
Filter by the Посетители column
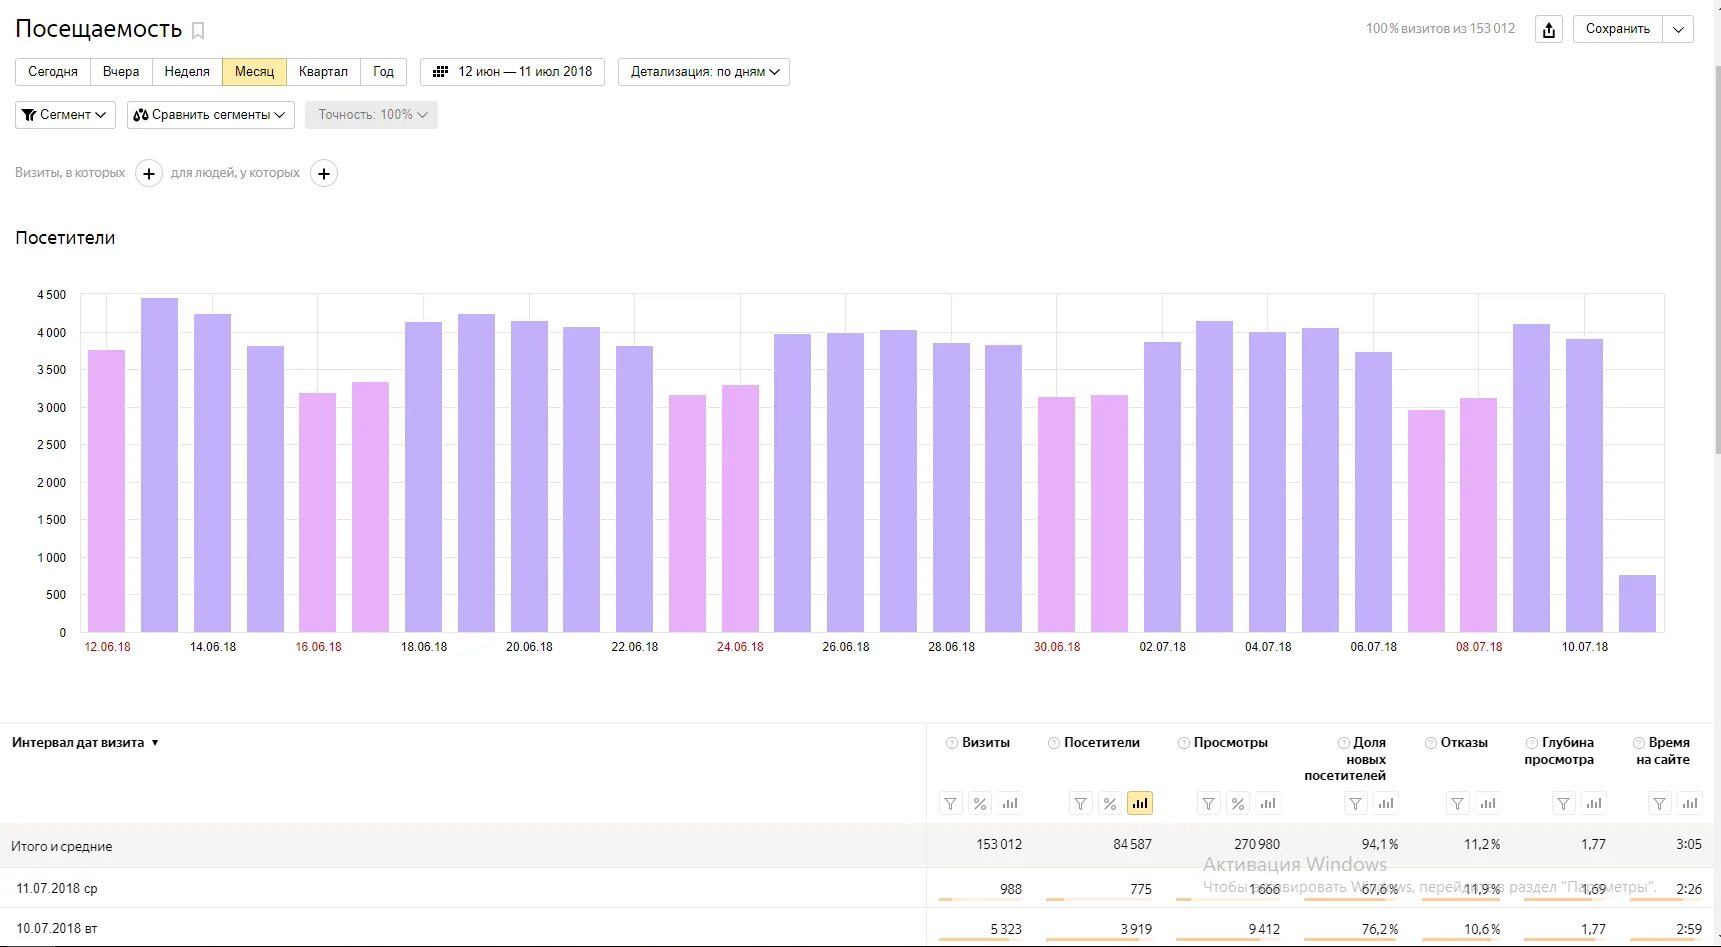1081,803
